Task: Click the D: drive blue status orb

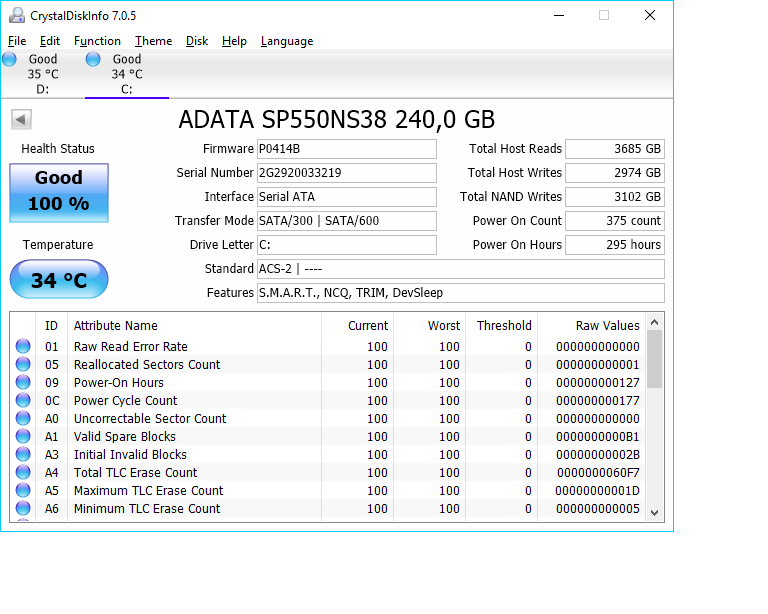Action: [9, 59]
